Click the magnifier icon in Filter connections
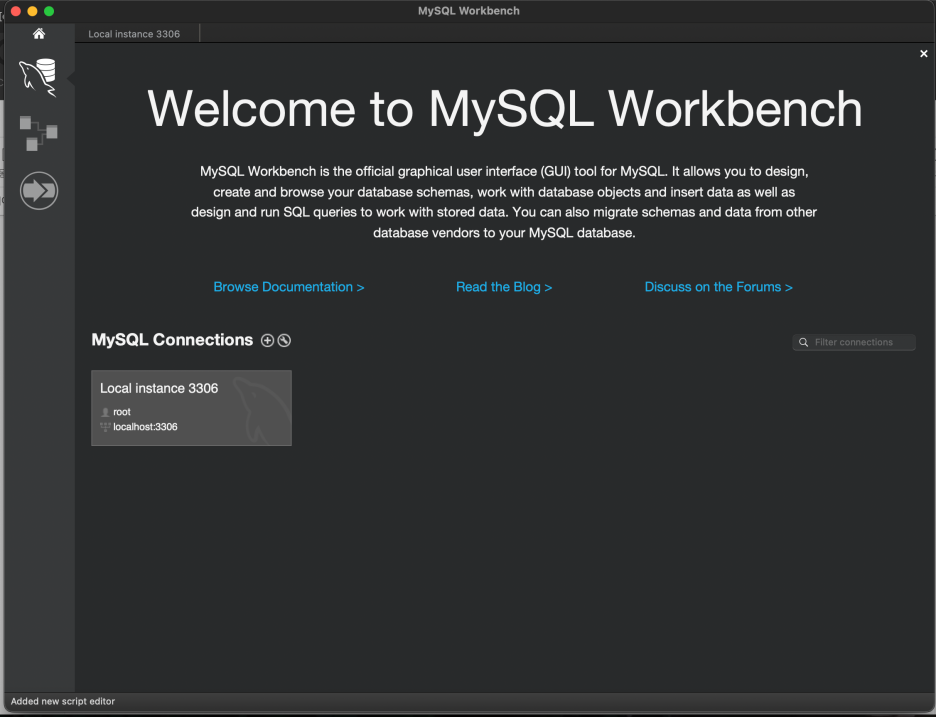The height and width of the screenshot is (717, 936). [803, 342]
